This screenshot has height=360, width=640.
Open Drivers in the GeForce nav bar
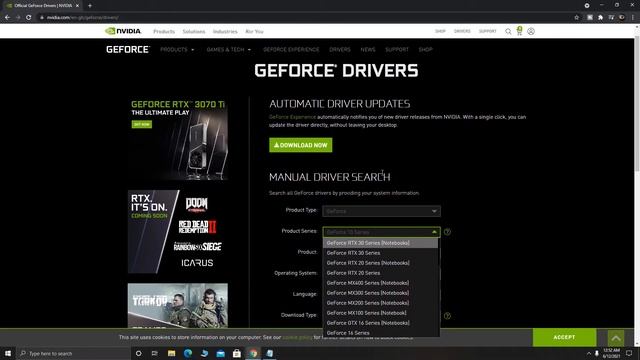pyautogui.click(x=340, y=49)
